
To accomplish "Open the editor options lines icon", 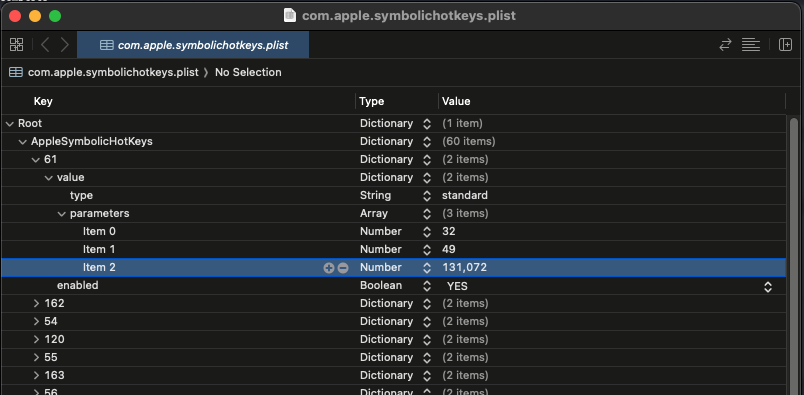I will tap(751, 45).
